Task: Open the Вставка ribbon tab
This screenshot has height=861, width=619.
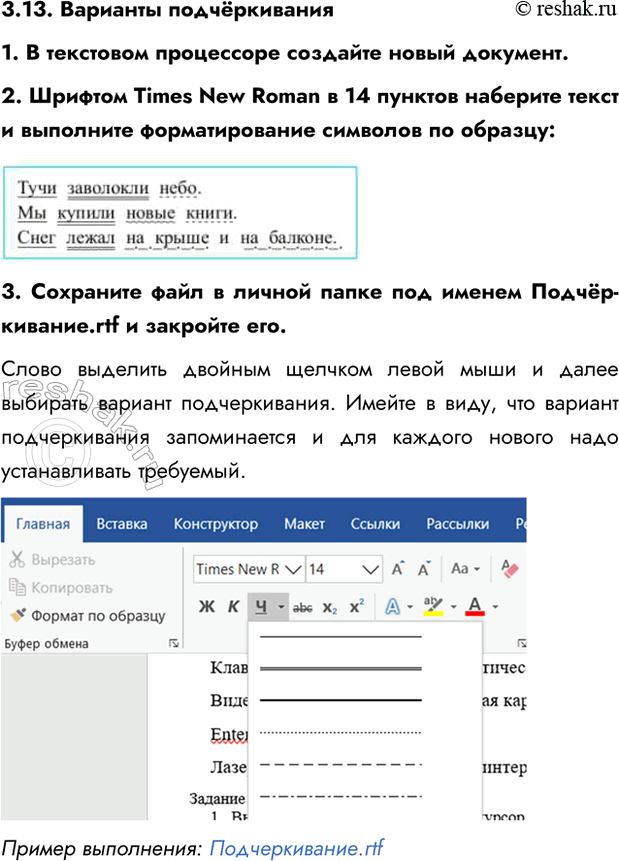Action: click(x=122, y=524)
